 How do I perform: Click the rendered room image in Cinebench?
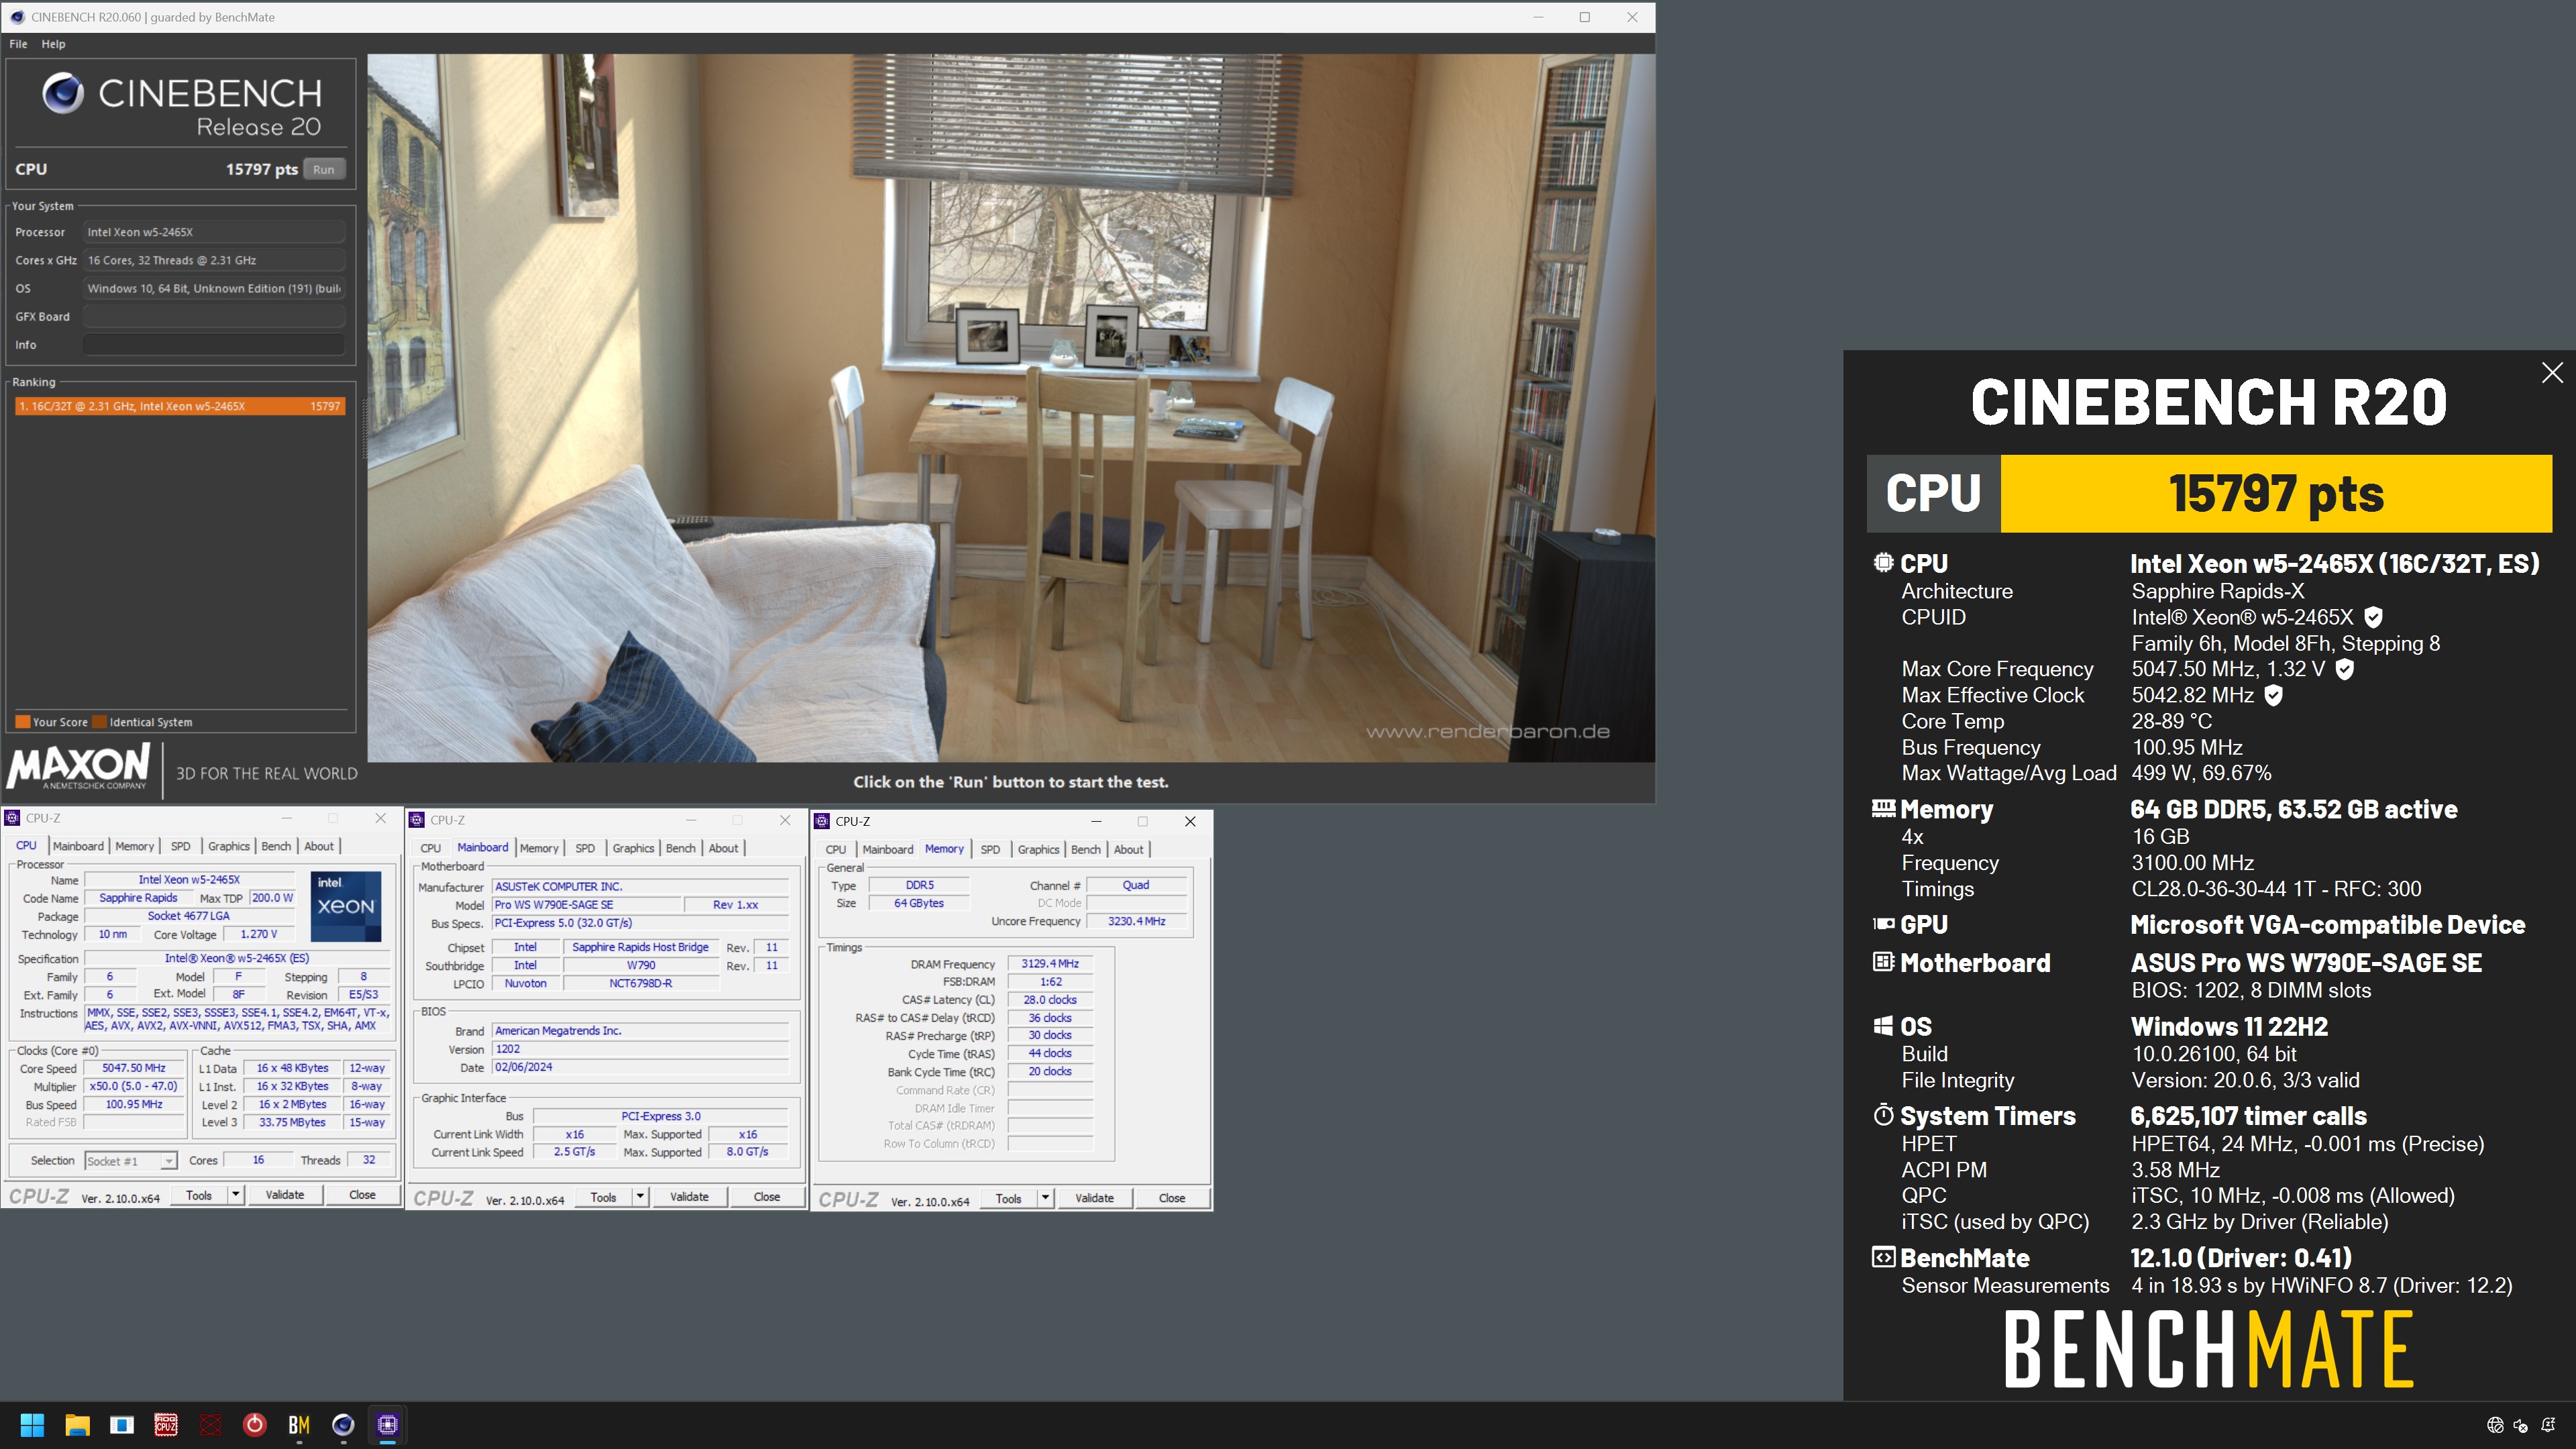point(1011,408)
